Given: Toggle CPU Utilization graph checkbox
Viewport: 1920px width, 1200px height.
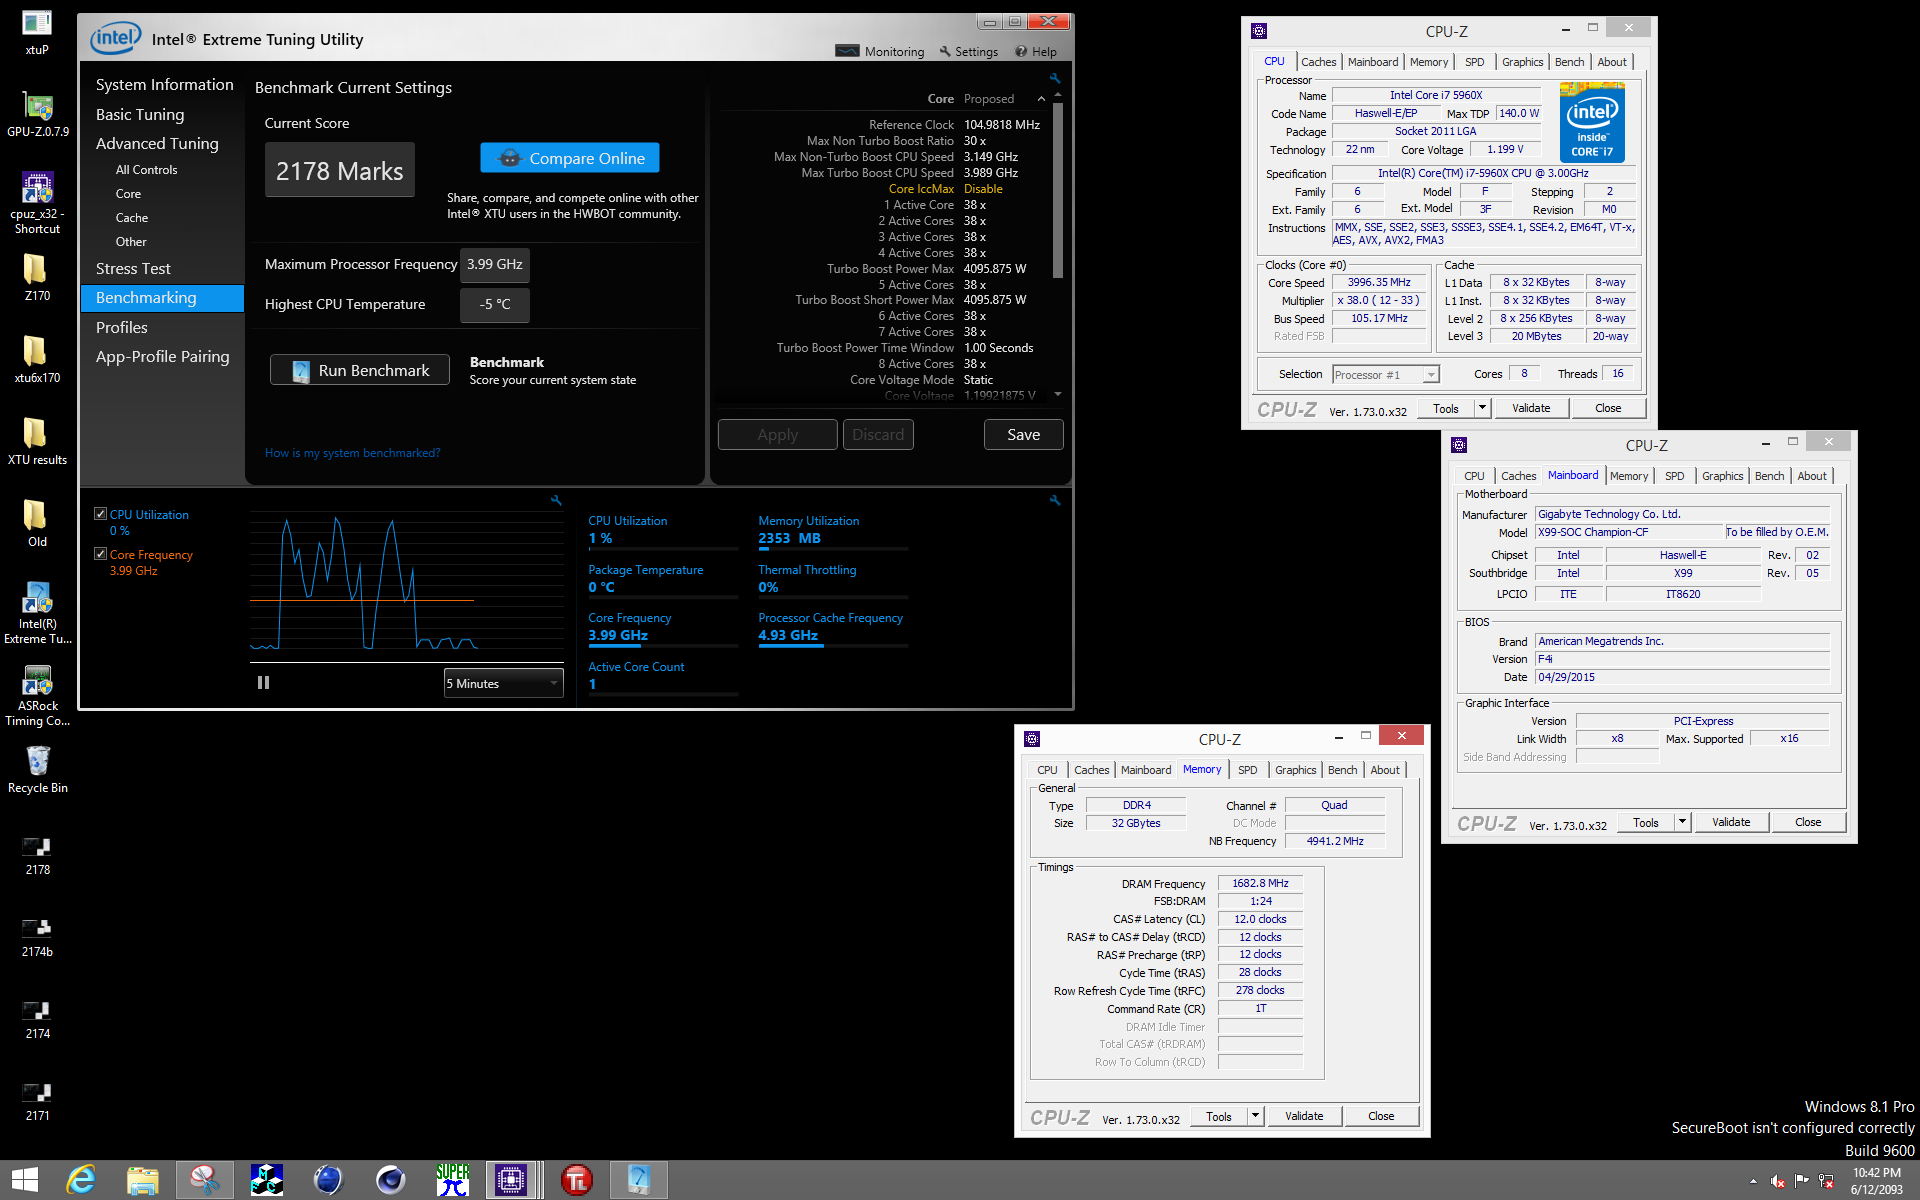Looking at the screenshot, I should coord(100,514).
